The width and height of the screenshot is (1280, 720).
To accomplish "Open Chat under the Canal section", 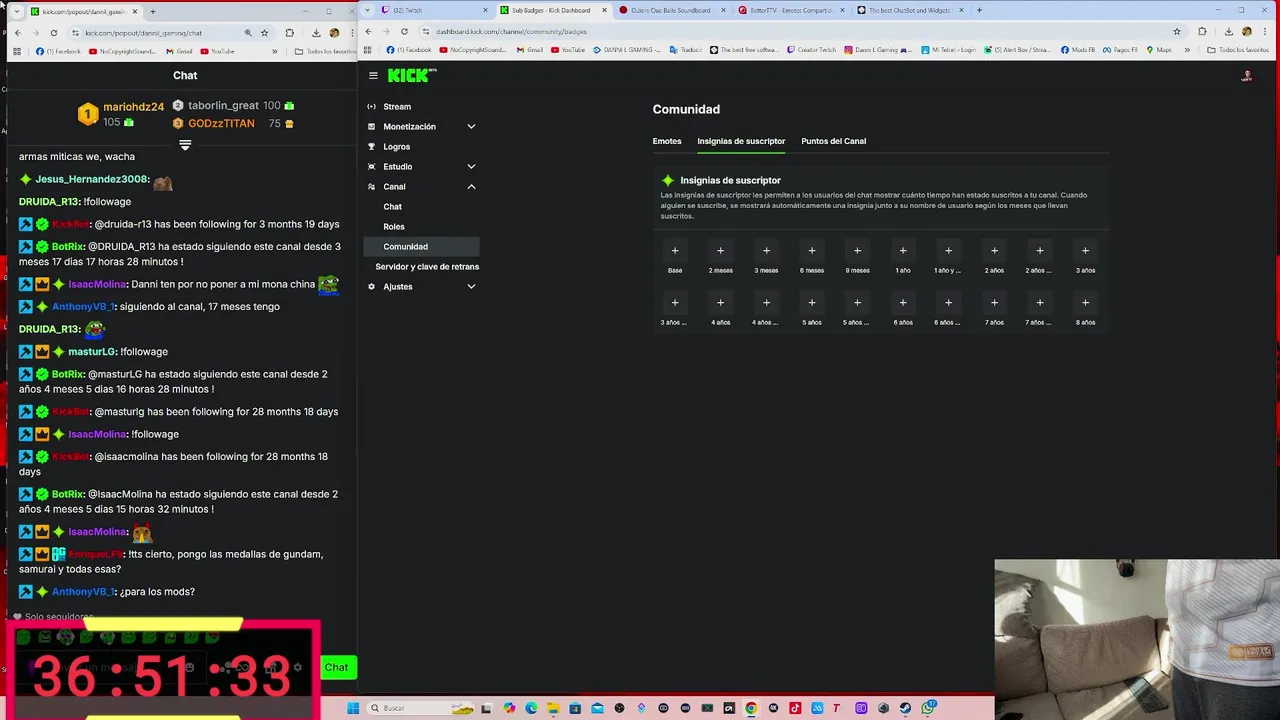I will (x=392, y=207).
